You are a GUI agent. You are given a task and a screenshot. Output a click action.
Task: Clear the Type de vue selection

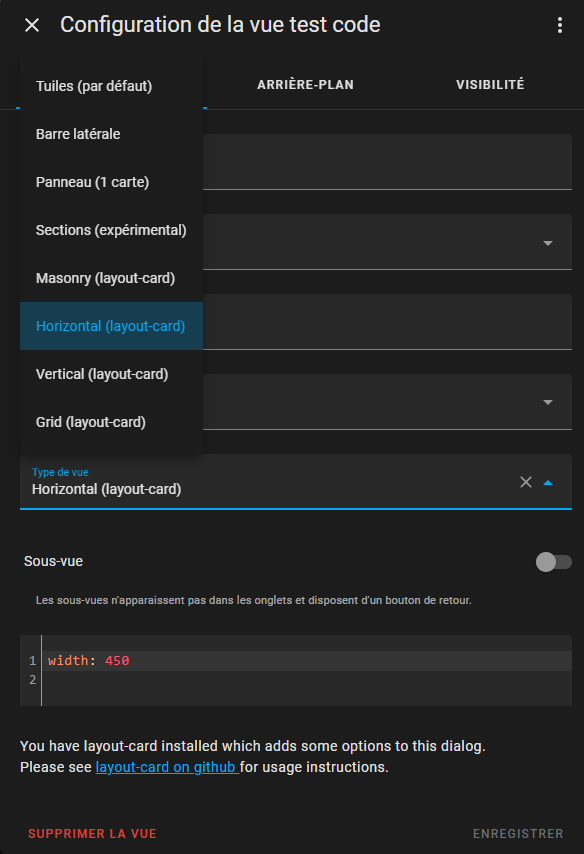[x=526, y=482]
